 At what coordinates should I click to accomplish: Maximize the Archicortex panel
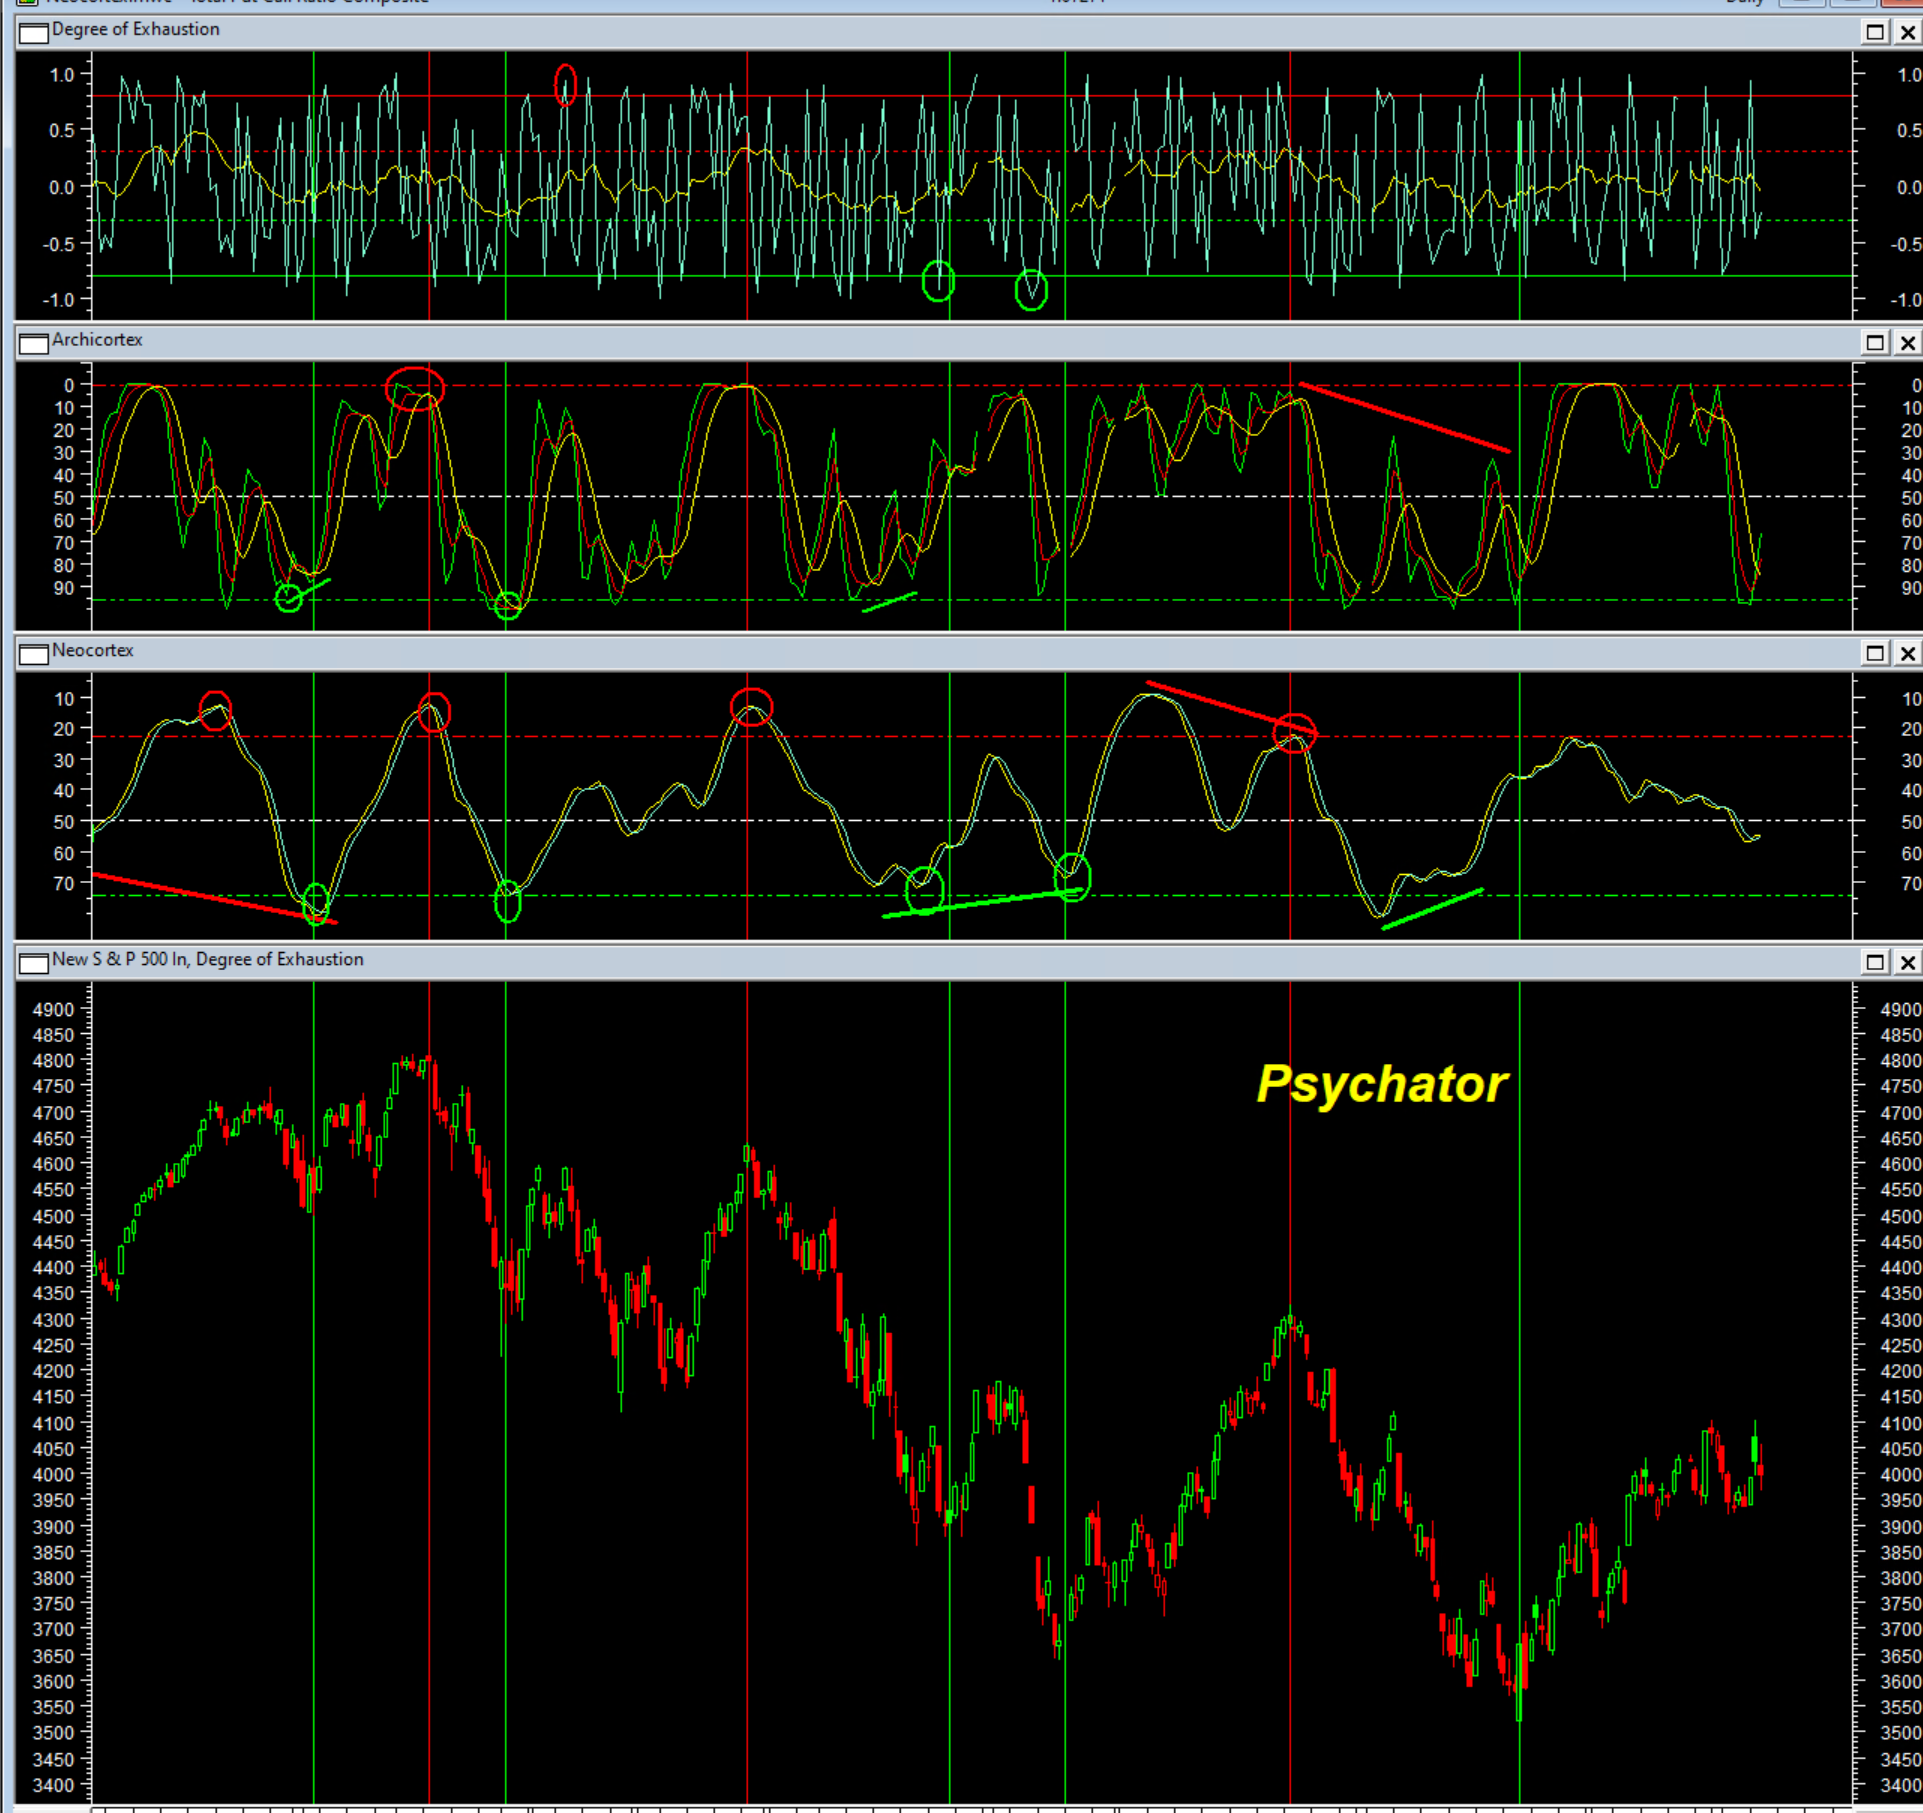[1875, 343]
